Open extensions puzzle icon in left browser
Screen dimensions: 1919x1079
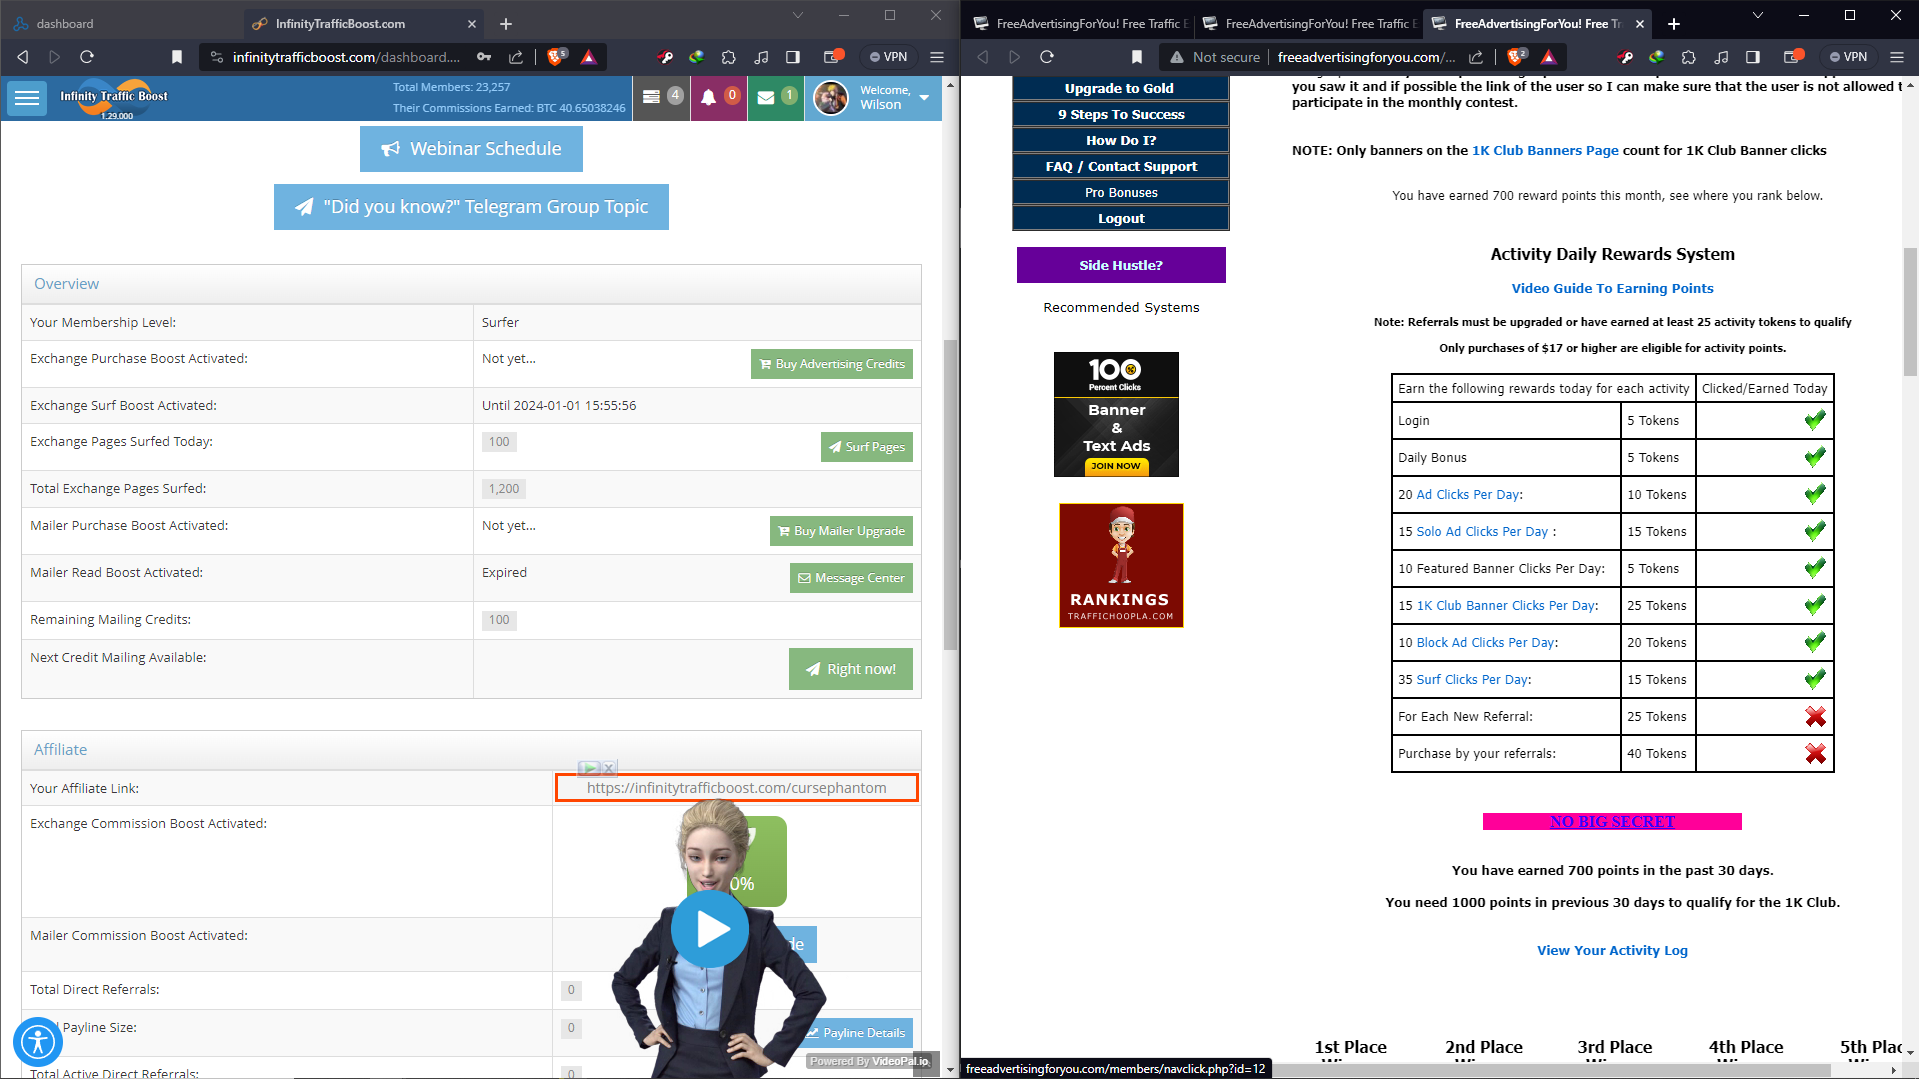(728, 57)
